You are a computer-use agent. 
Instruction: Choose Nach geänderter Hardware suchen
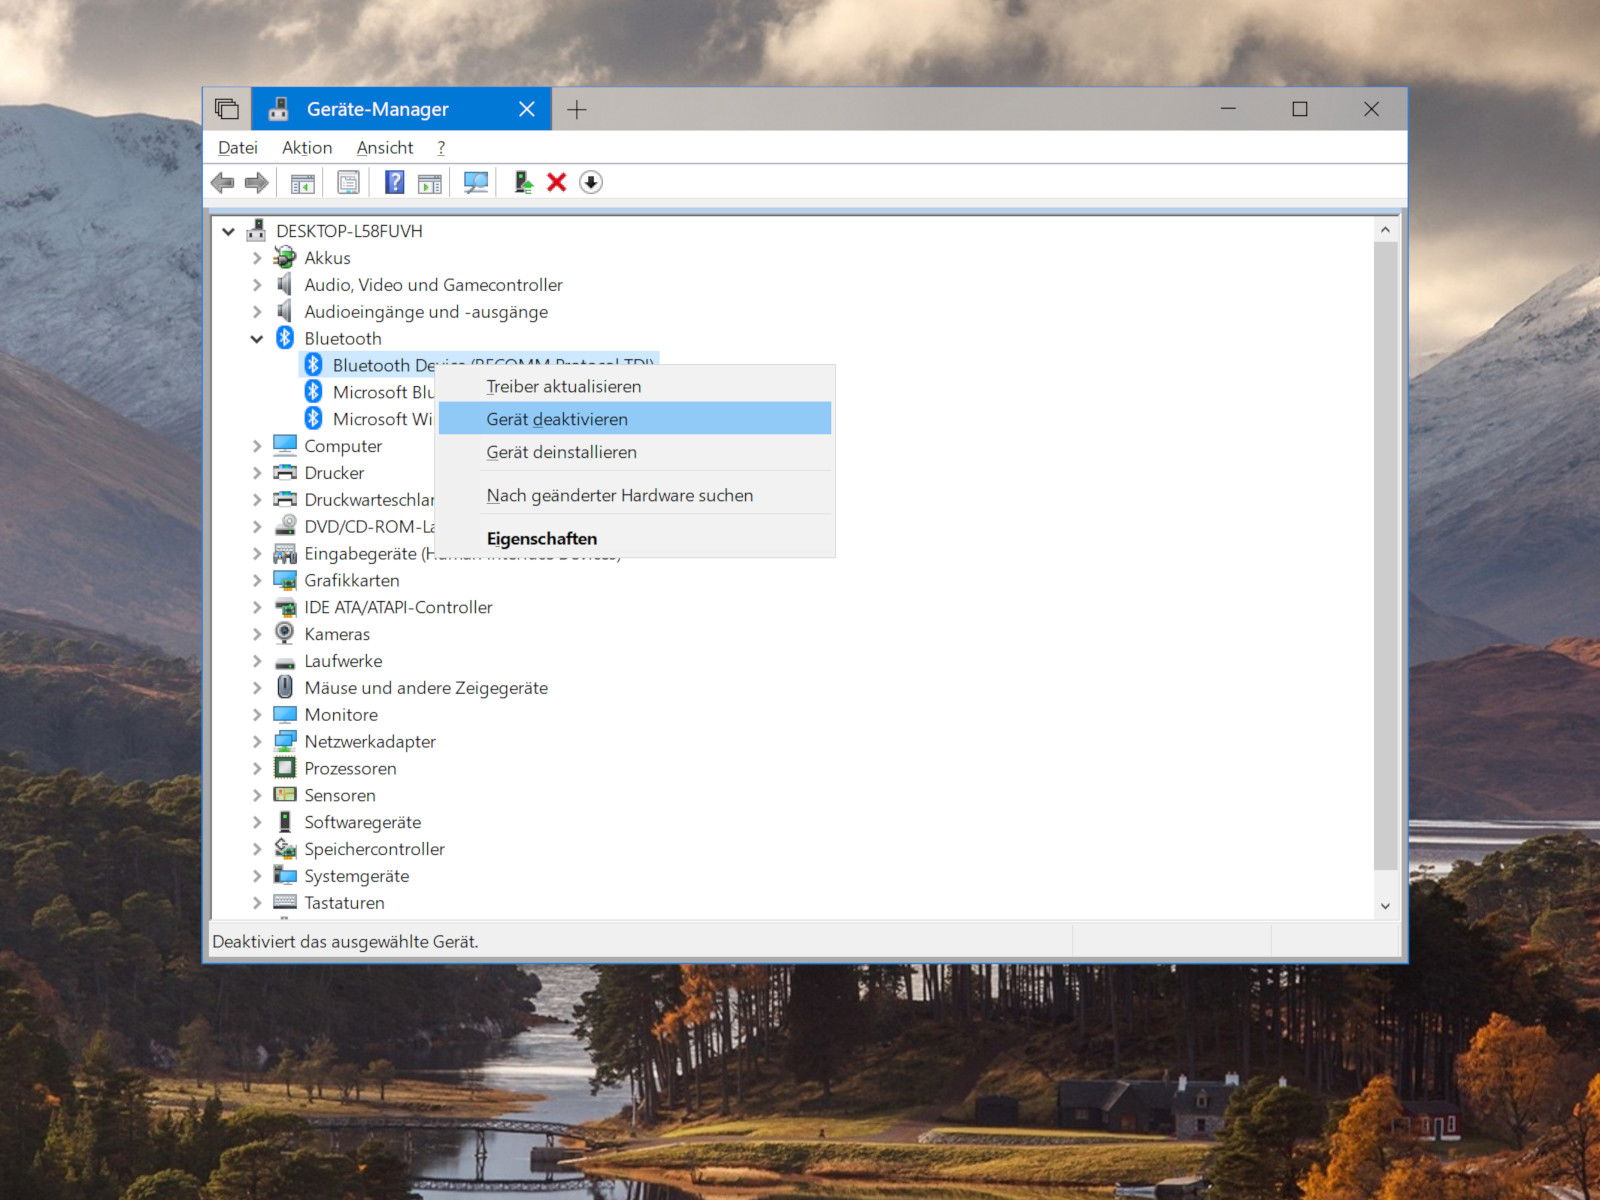[x=635, y=495]
